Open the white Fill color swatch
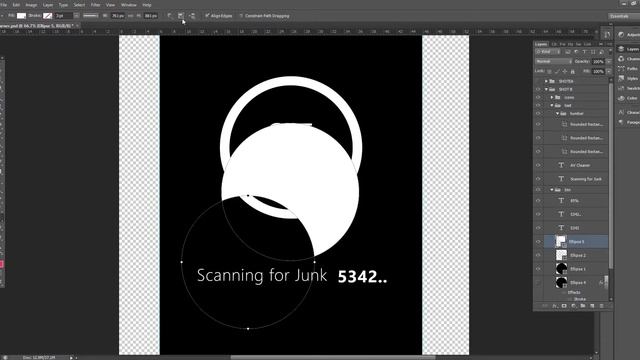640x360 pixels. point(21,16)
